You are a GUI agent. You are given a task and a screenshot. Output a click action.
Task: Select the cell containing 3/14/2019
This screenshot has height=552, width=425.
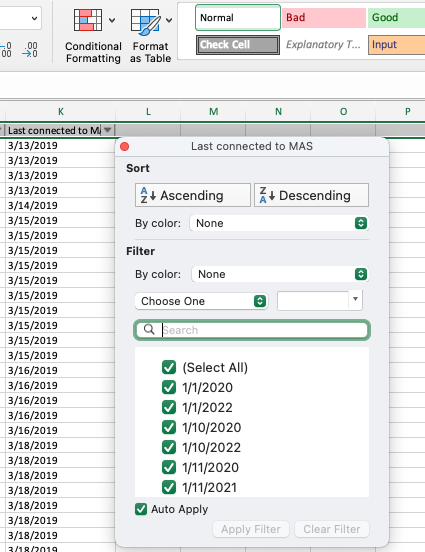pos(60,205)
